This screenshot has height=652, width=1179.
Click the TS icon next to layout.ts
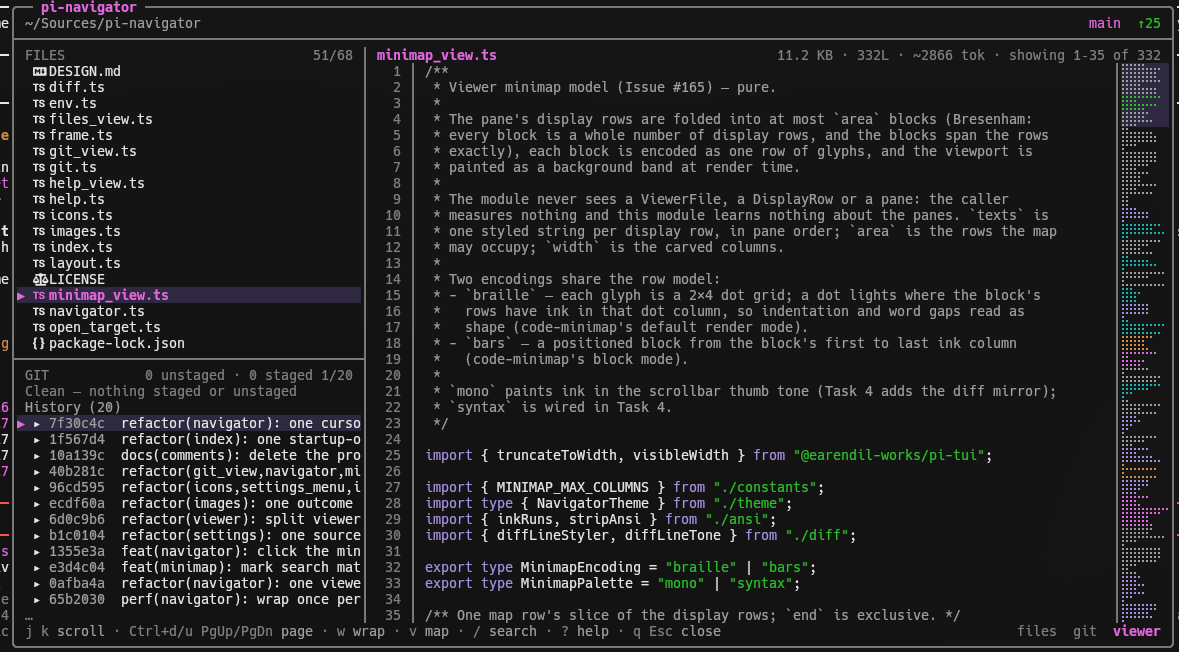[x=39, y=263]
